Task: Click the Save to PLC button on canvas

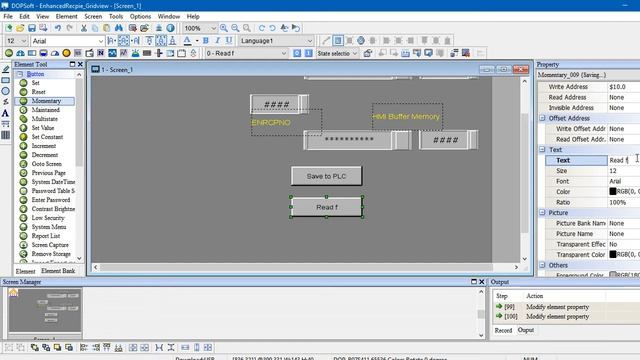Action: click(326, 176)
